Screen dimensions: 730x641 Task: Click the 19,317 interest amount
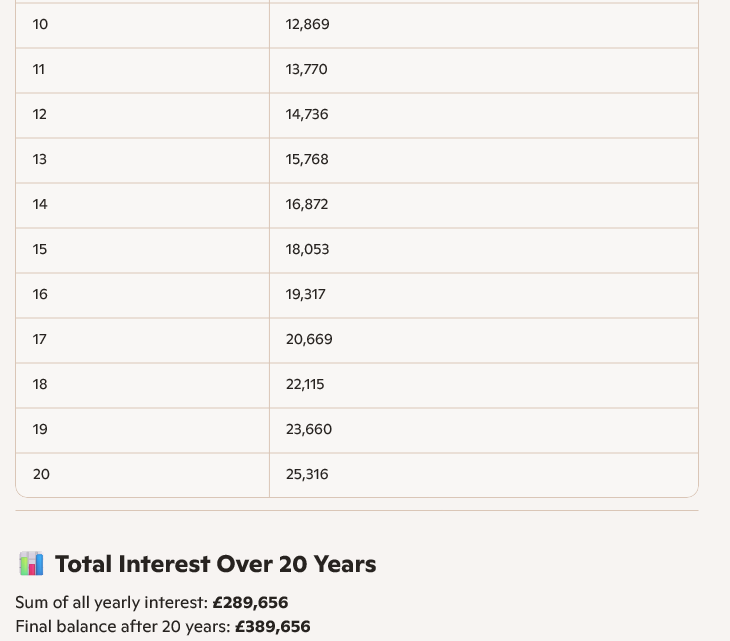305,294
